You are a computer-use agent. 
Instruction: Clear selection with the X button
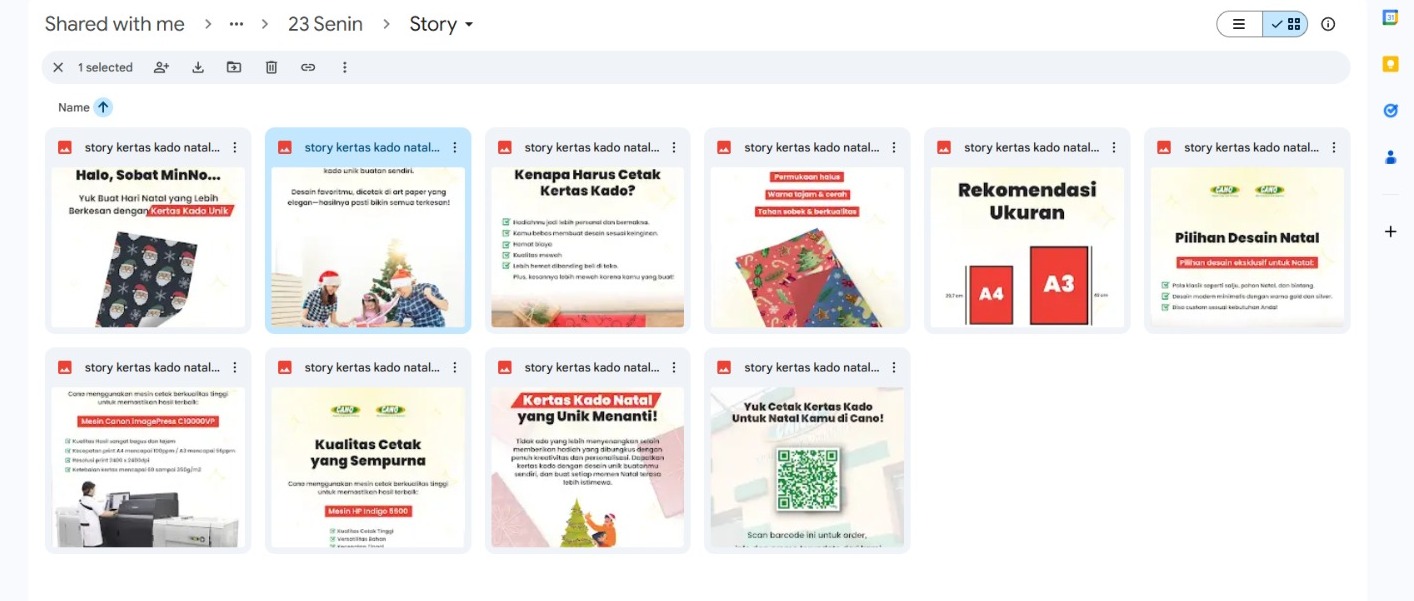pyautogui.click(x=58, y=67)
